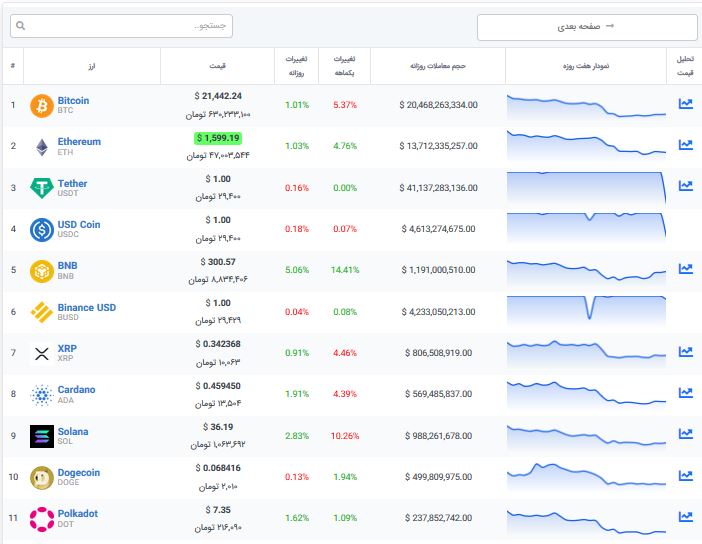Open price analysis chart icon for Tether
Image resolution: width=702 pixels, height=544 pixels.
tap(685, 185)
